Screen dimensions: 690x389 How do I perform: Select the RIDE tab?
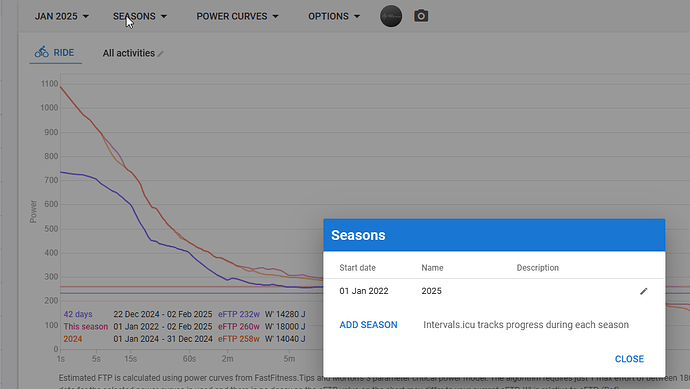coord(55,53)
